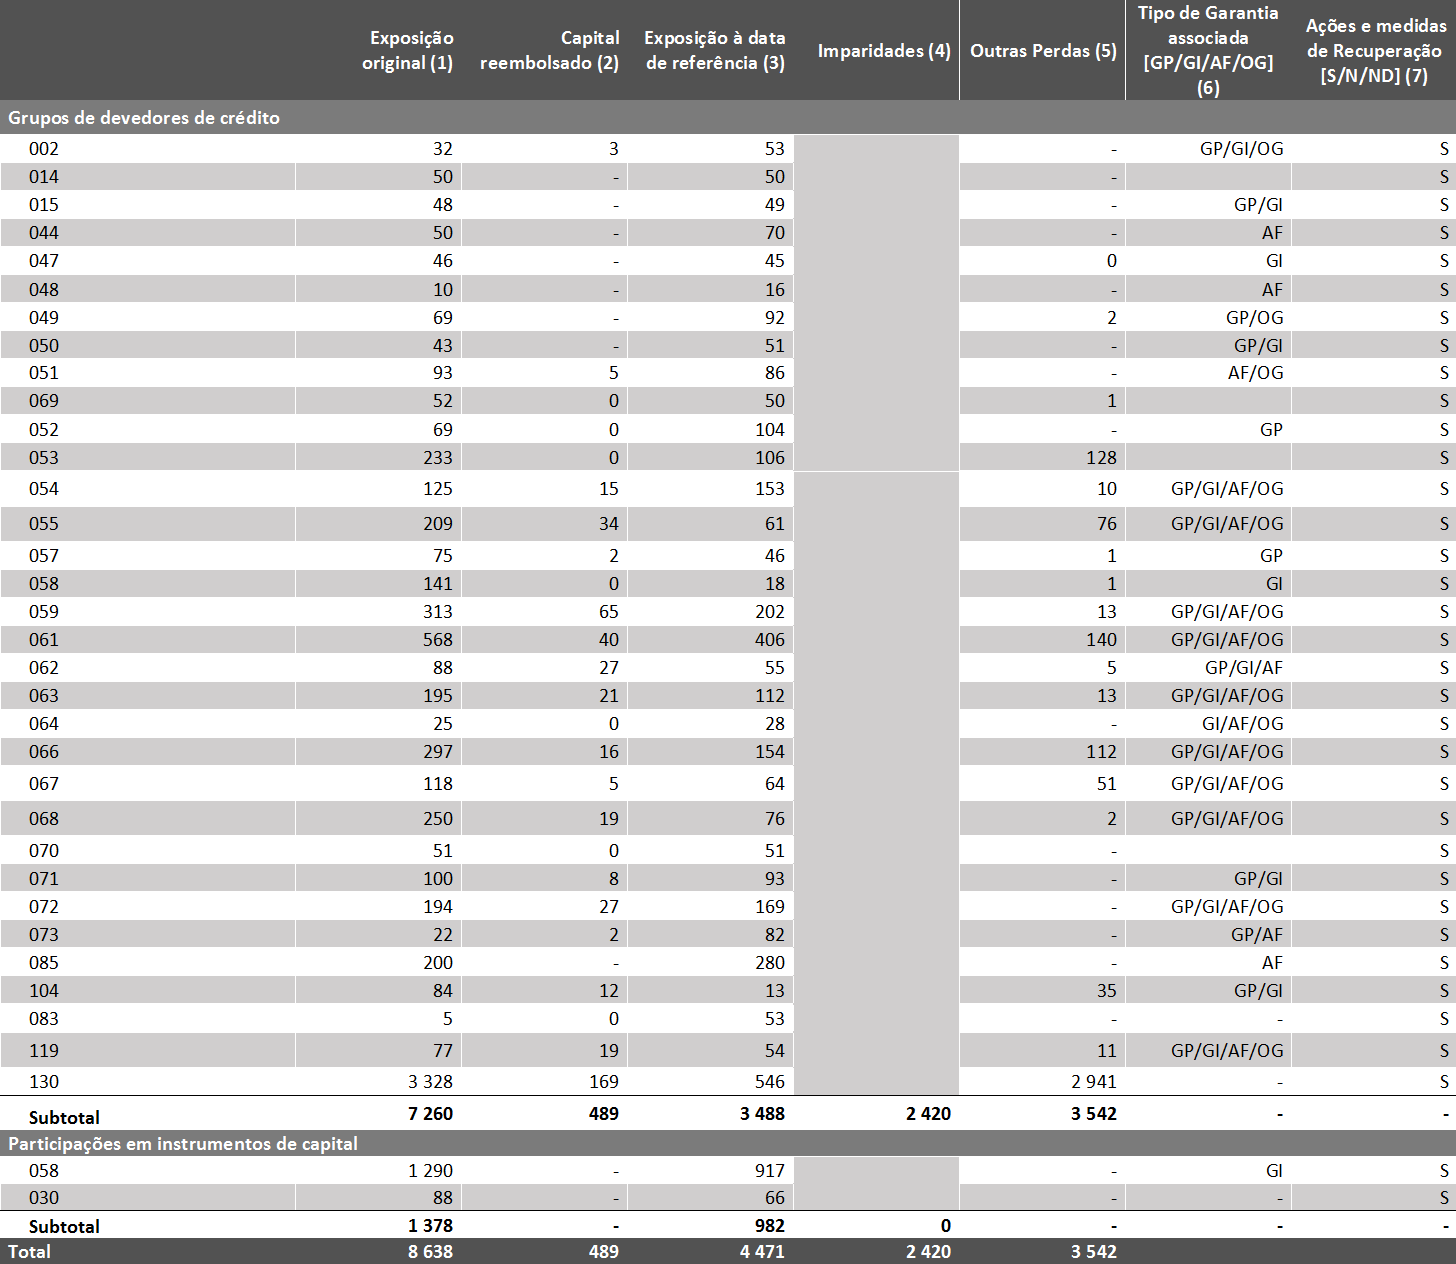Image resolution: width=1456 pixels, height=1264 pixels.
Task: Select row label 070
Action: 44,851
